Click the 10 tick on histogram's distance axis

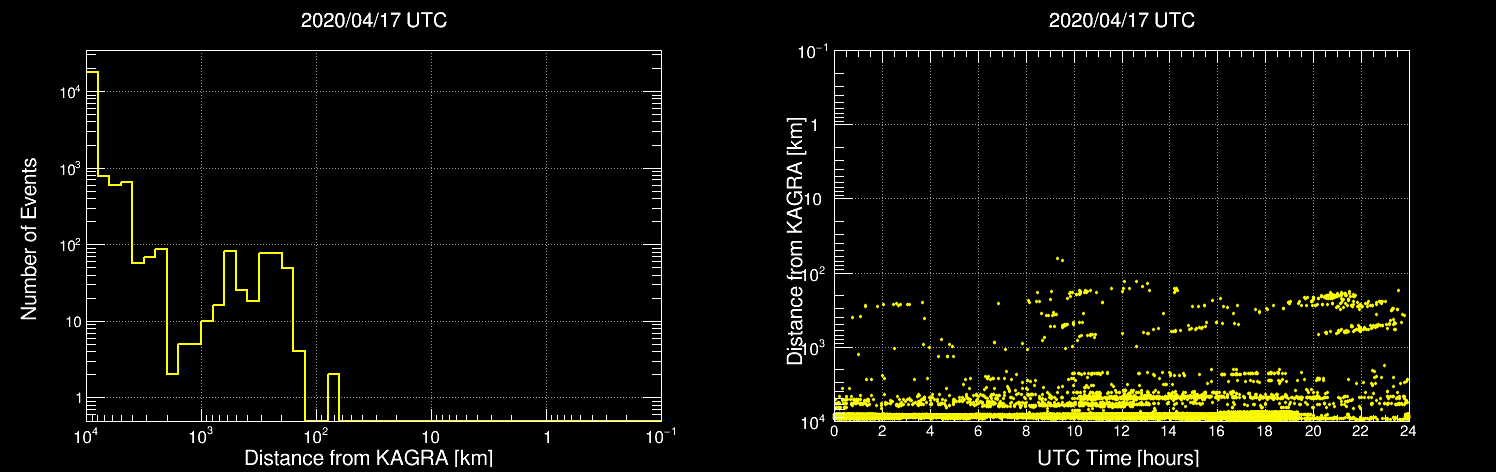(431, 438)
